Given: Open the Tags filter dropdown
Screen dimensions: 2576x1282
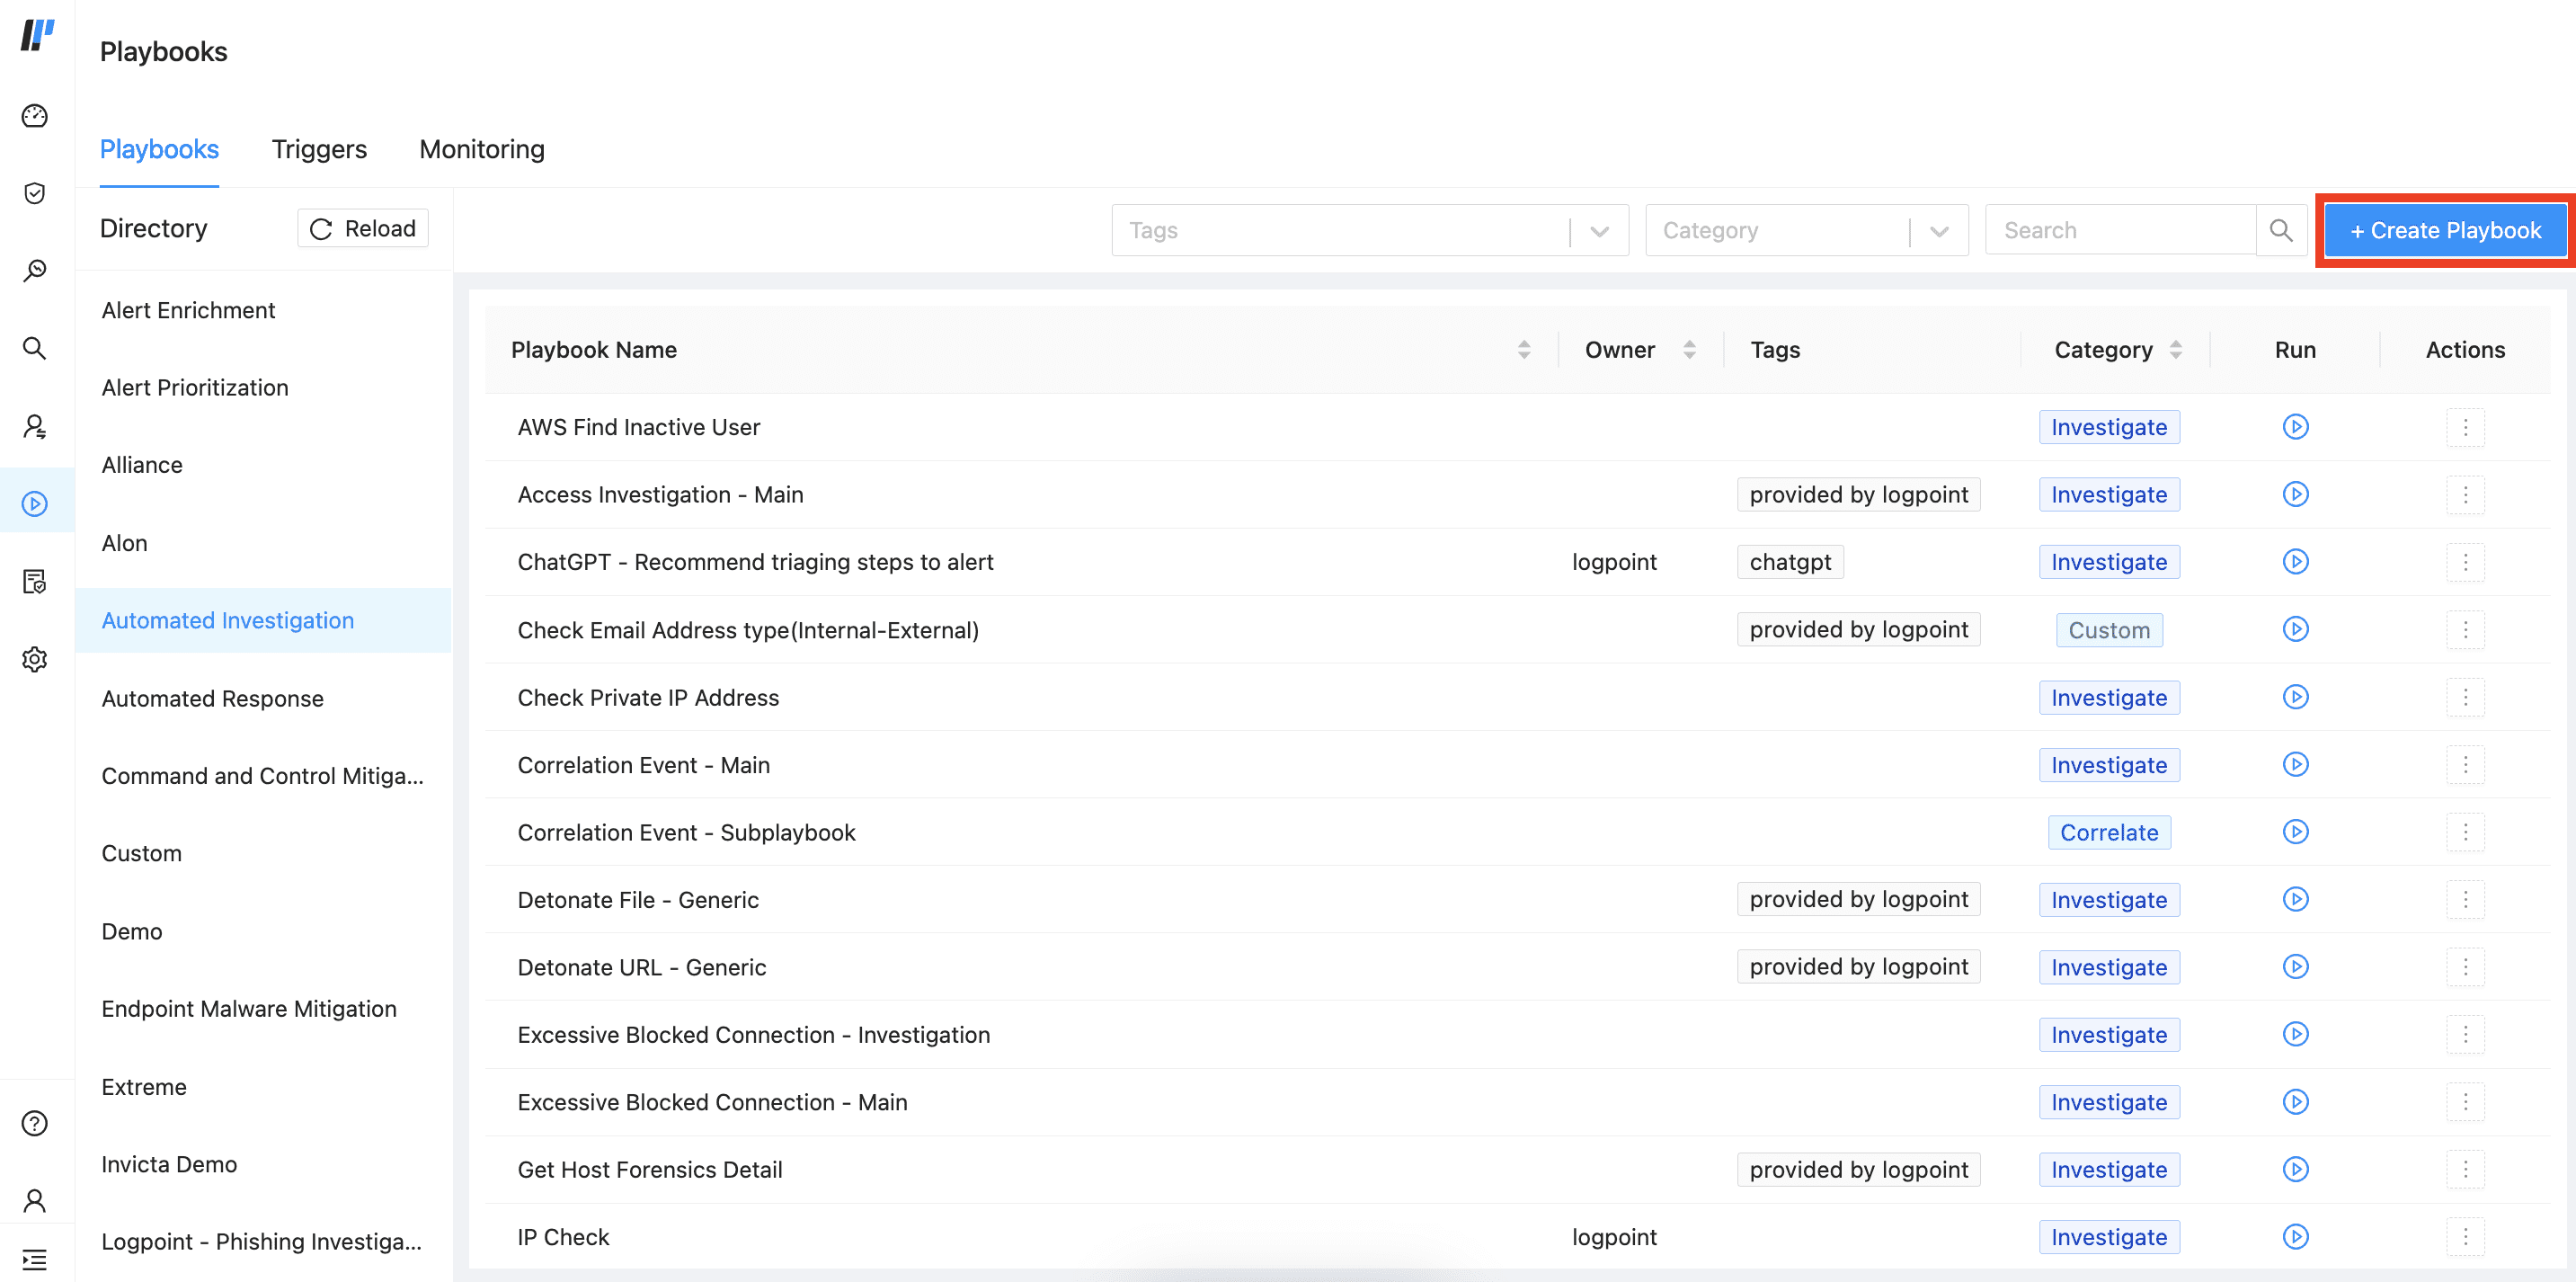Looking at the screenshot, I should [x=1599, y=231].
